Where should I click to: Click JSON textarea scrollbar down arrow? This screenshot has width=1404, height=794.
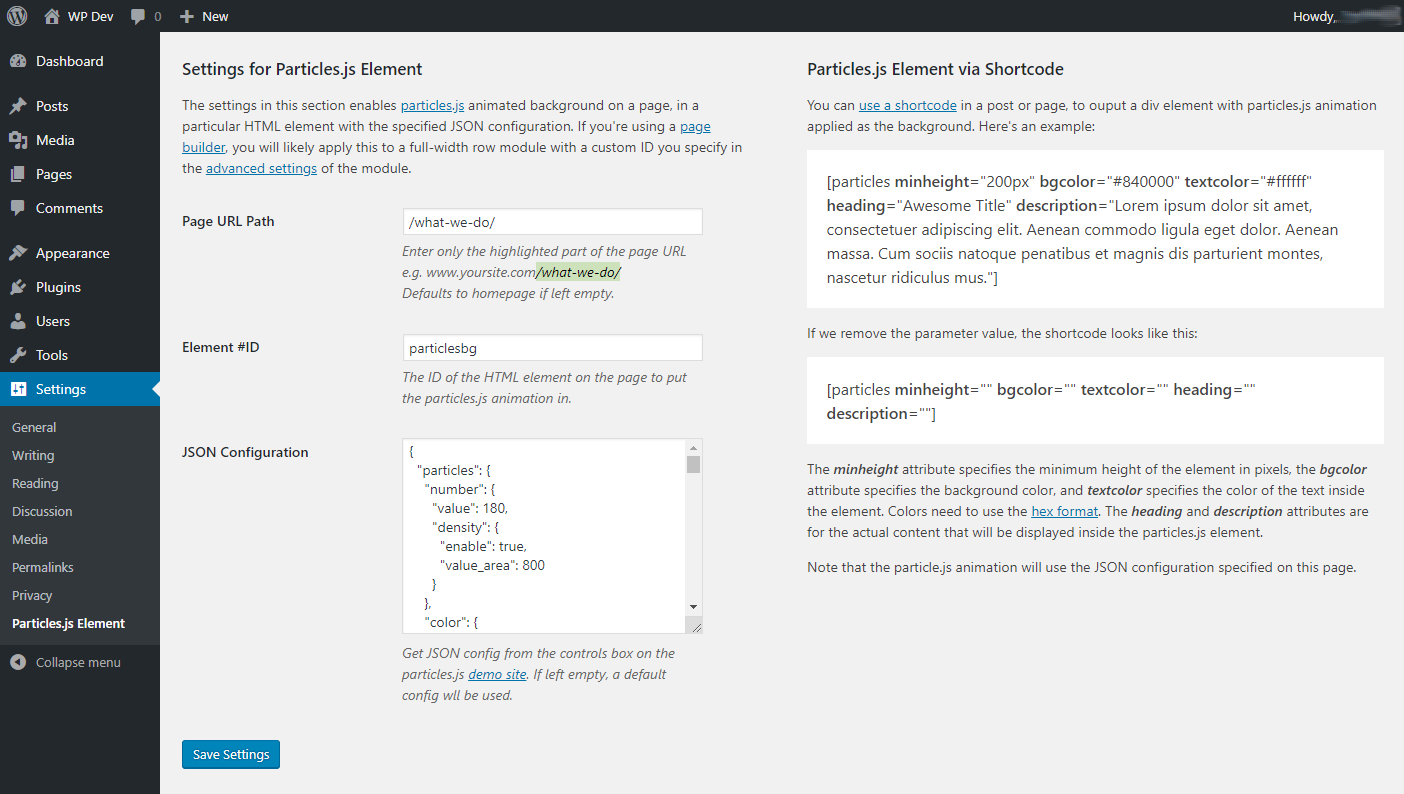click(x=693, y=606)
